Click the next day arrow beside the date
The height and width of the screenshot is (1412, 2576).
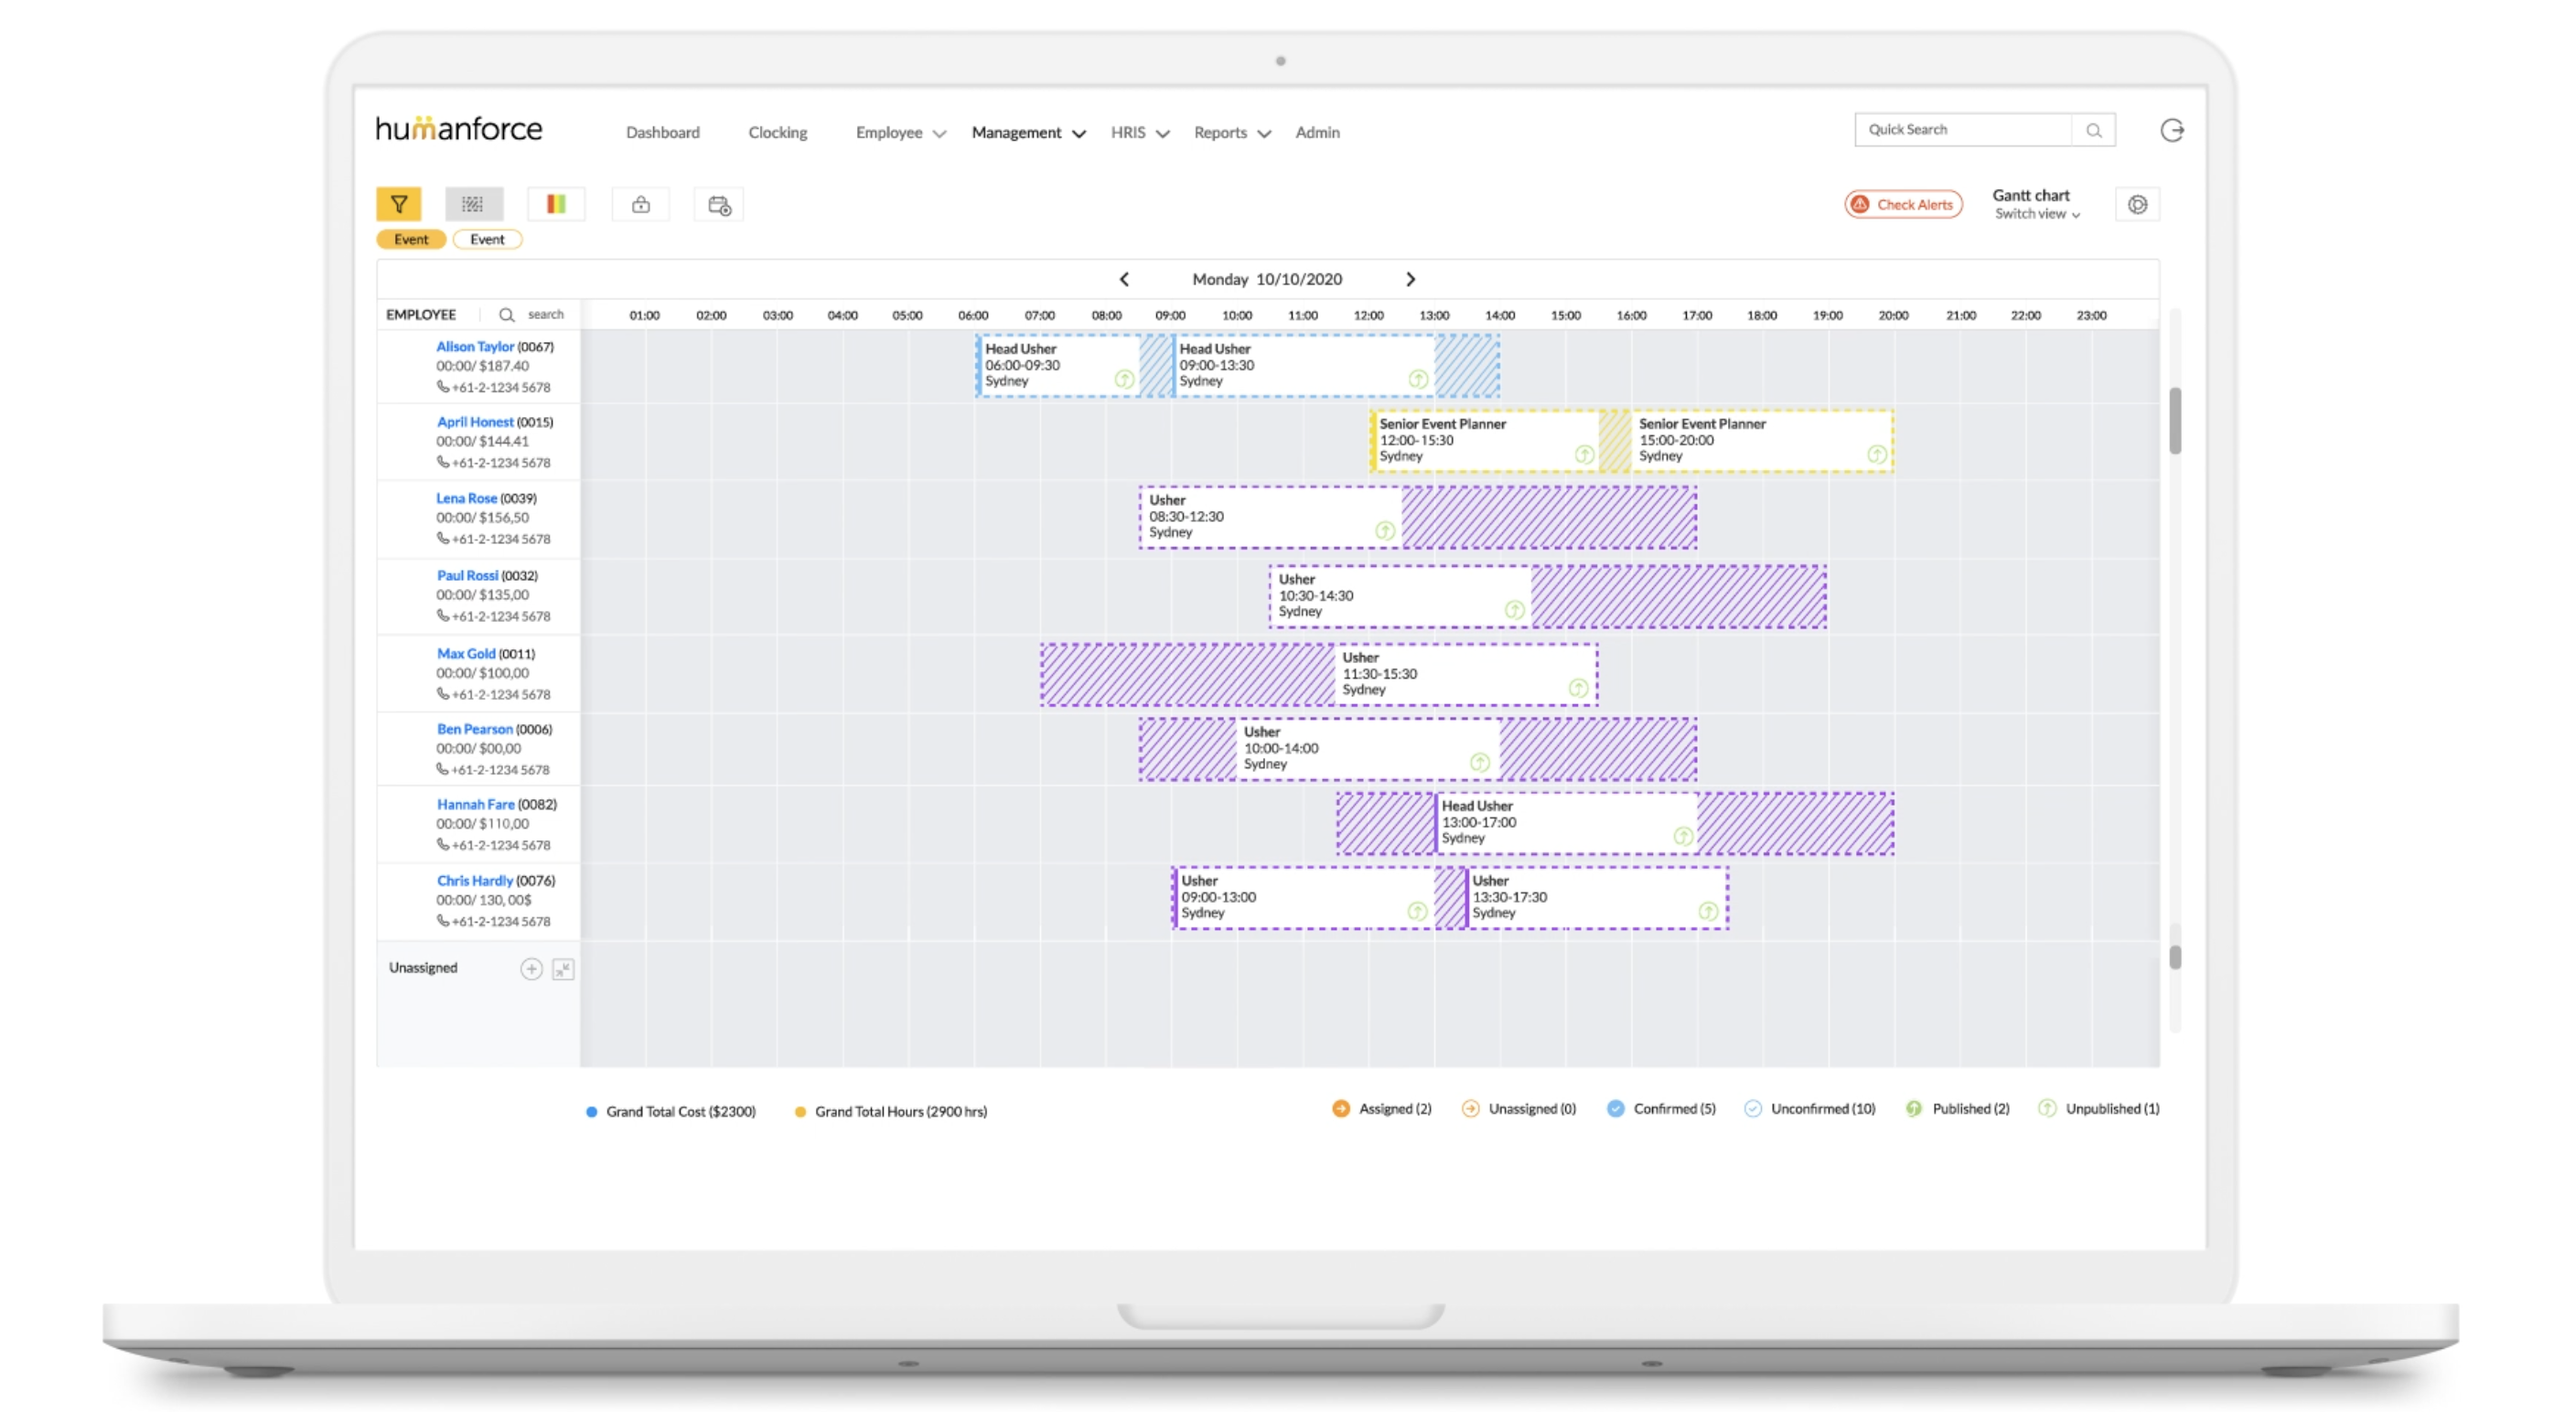[1410, 279]
